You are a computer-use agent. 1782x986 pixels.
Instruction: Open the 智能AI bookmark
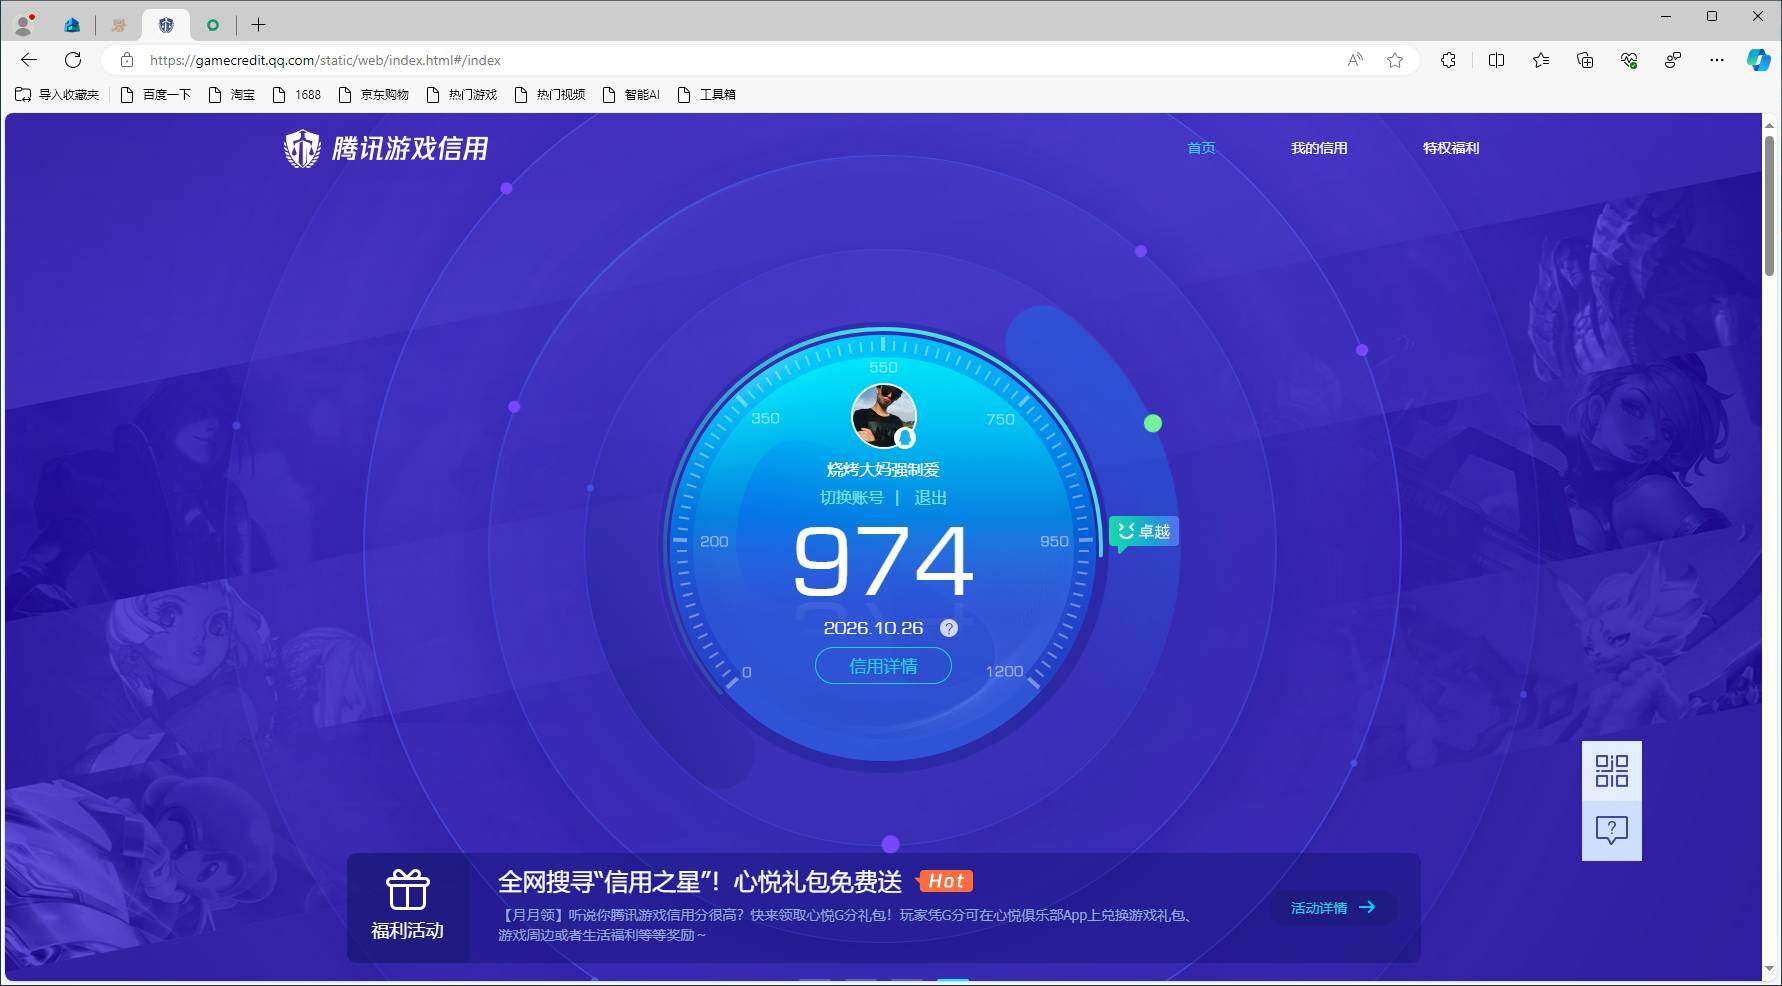[631, 94]
